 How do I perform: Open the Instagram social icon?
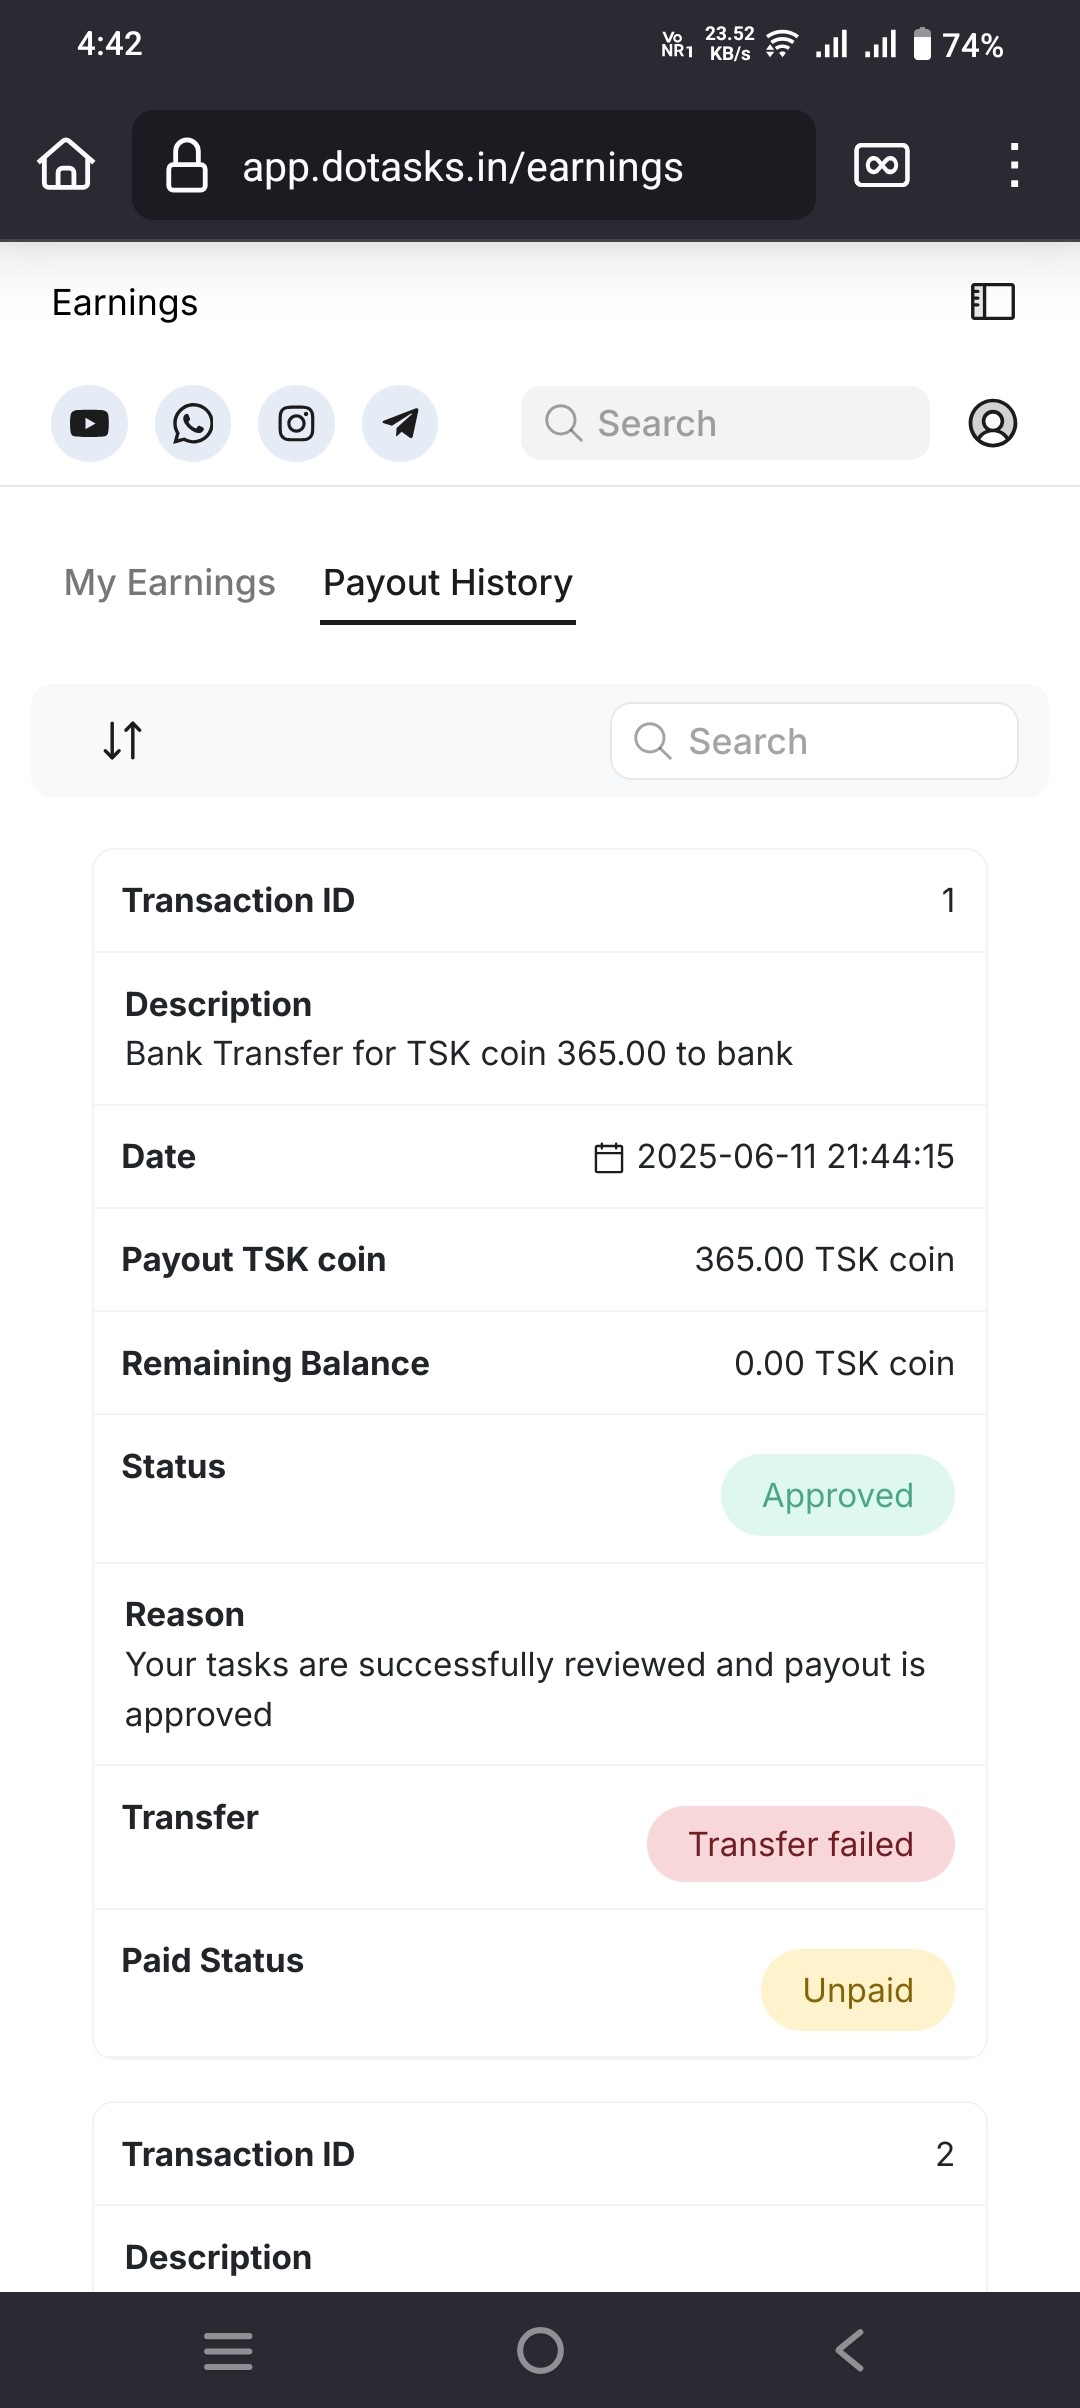coord(296,424)
